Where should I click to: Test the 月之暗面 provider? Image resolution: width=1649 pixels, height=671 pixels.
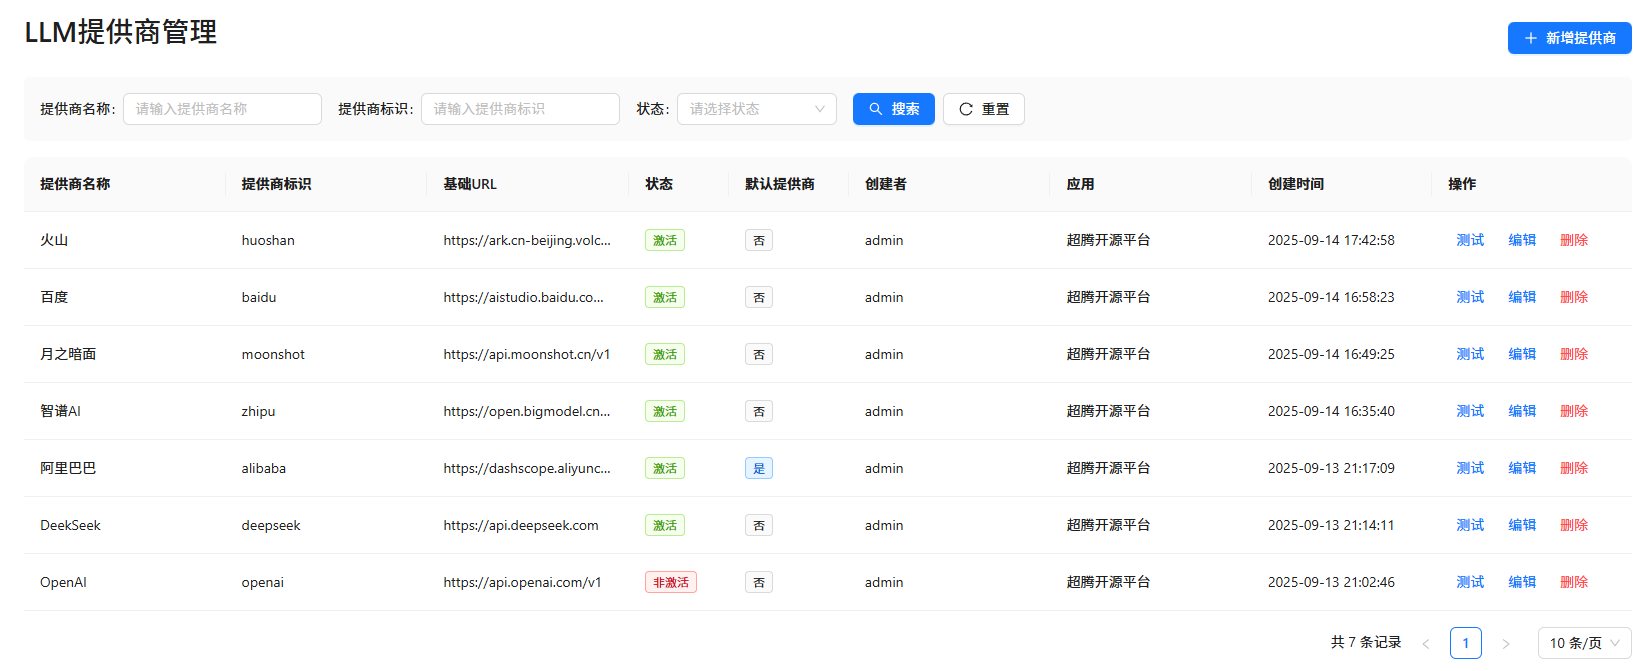tap(1470, 354)
